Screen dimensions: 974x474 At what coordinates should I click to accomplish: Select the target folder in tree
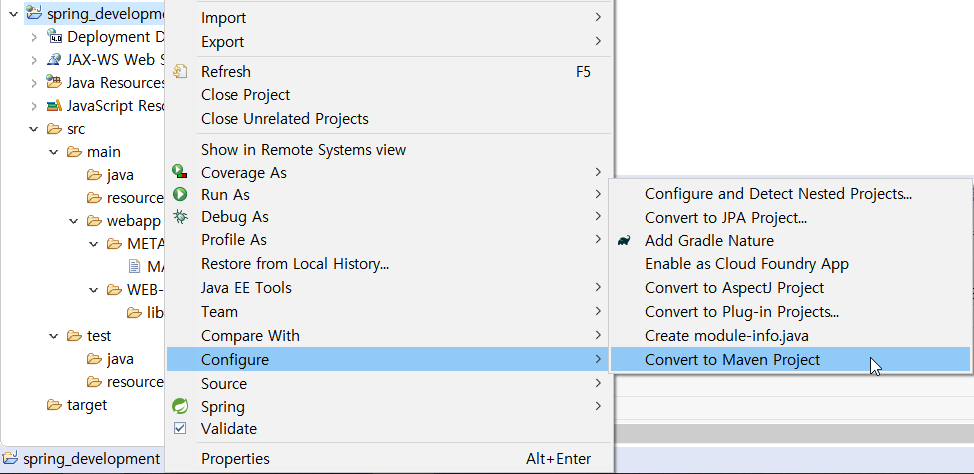coord(86,405)
